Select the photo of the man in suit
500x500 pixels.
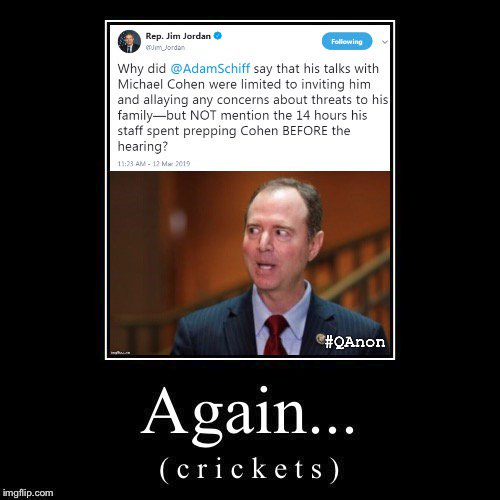coord(250,263)
